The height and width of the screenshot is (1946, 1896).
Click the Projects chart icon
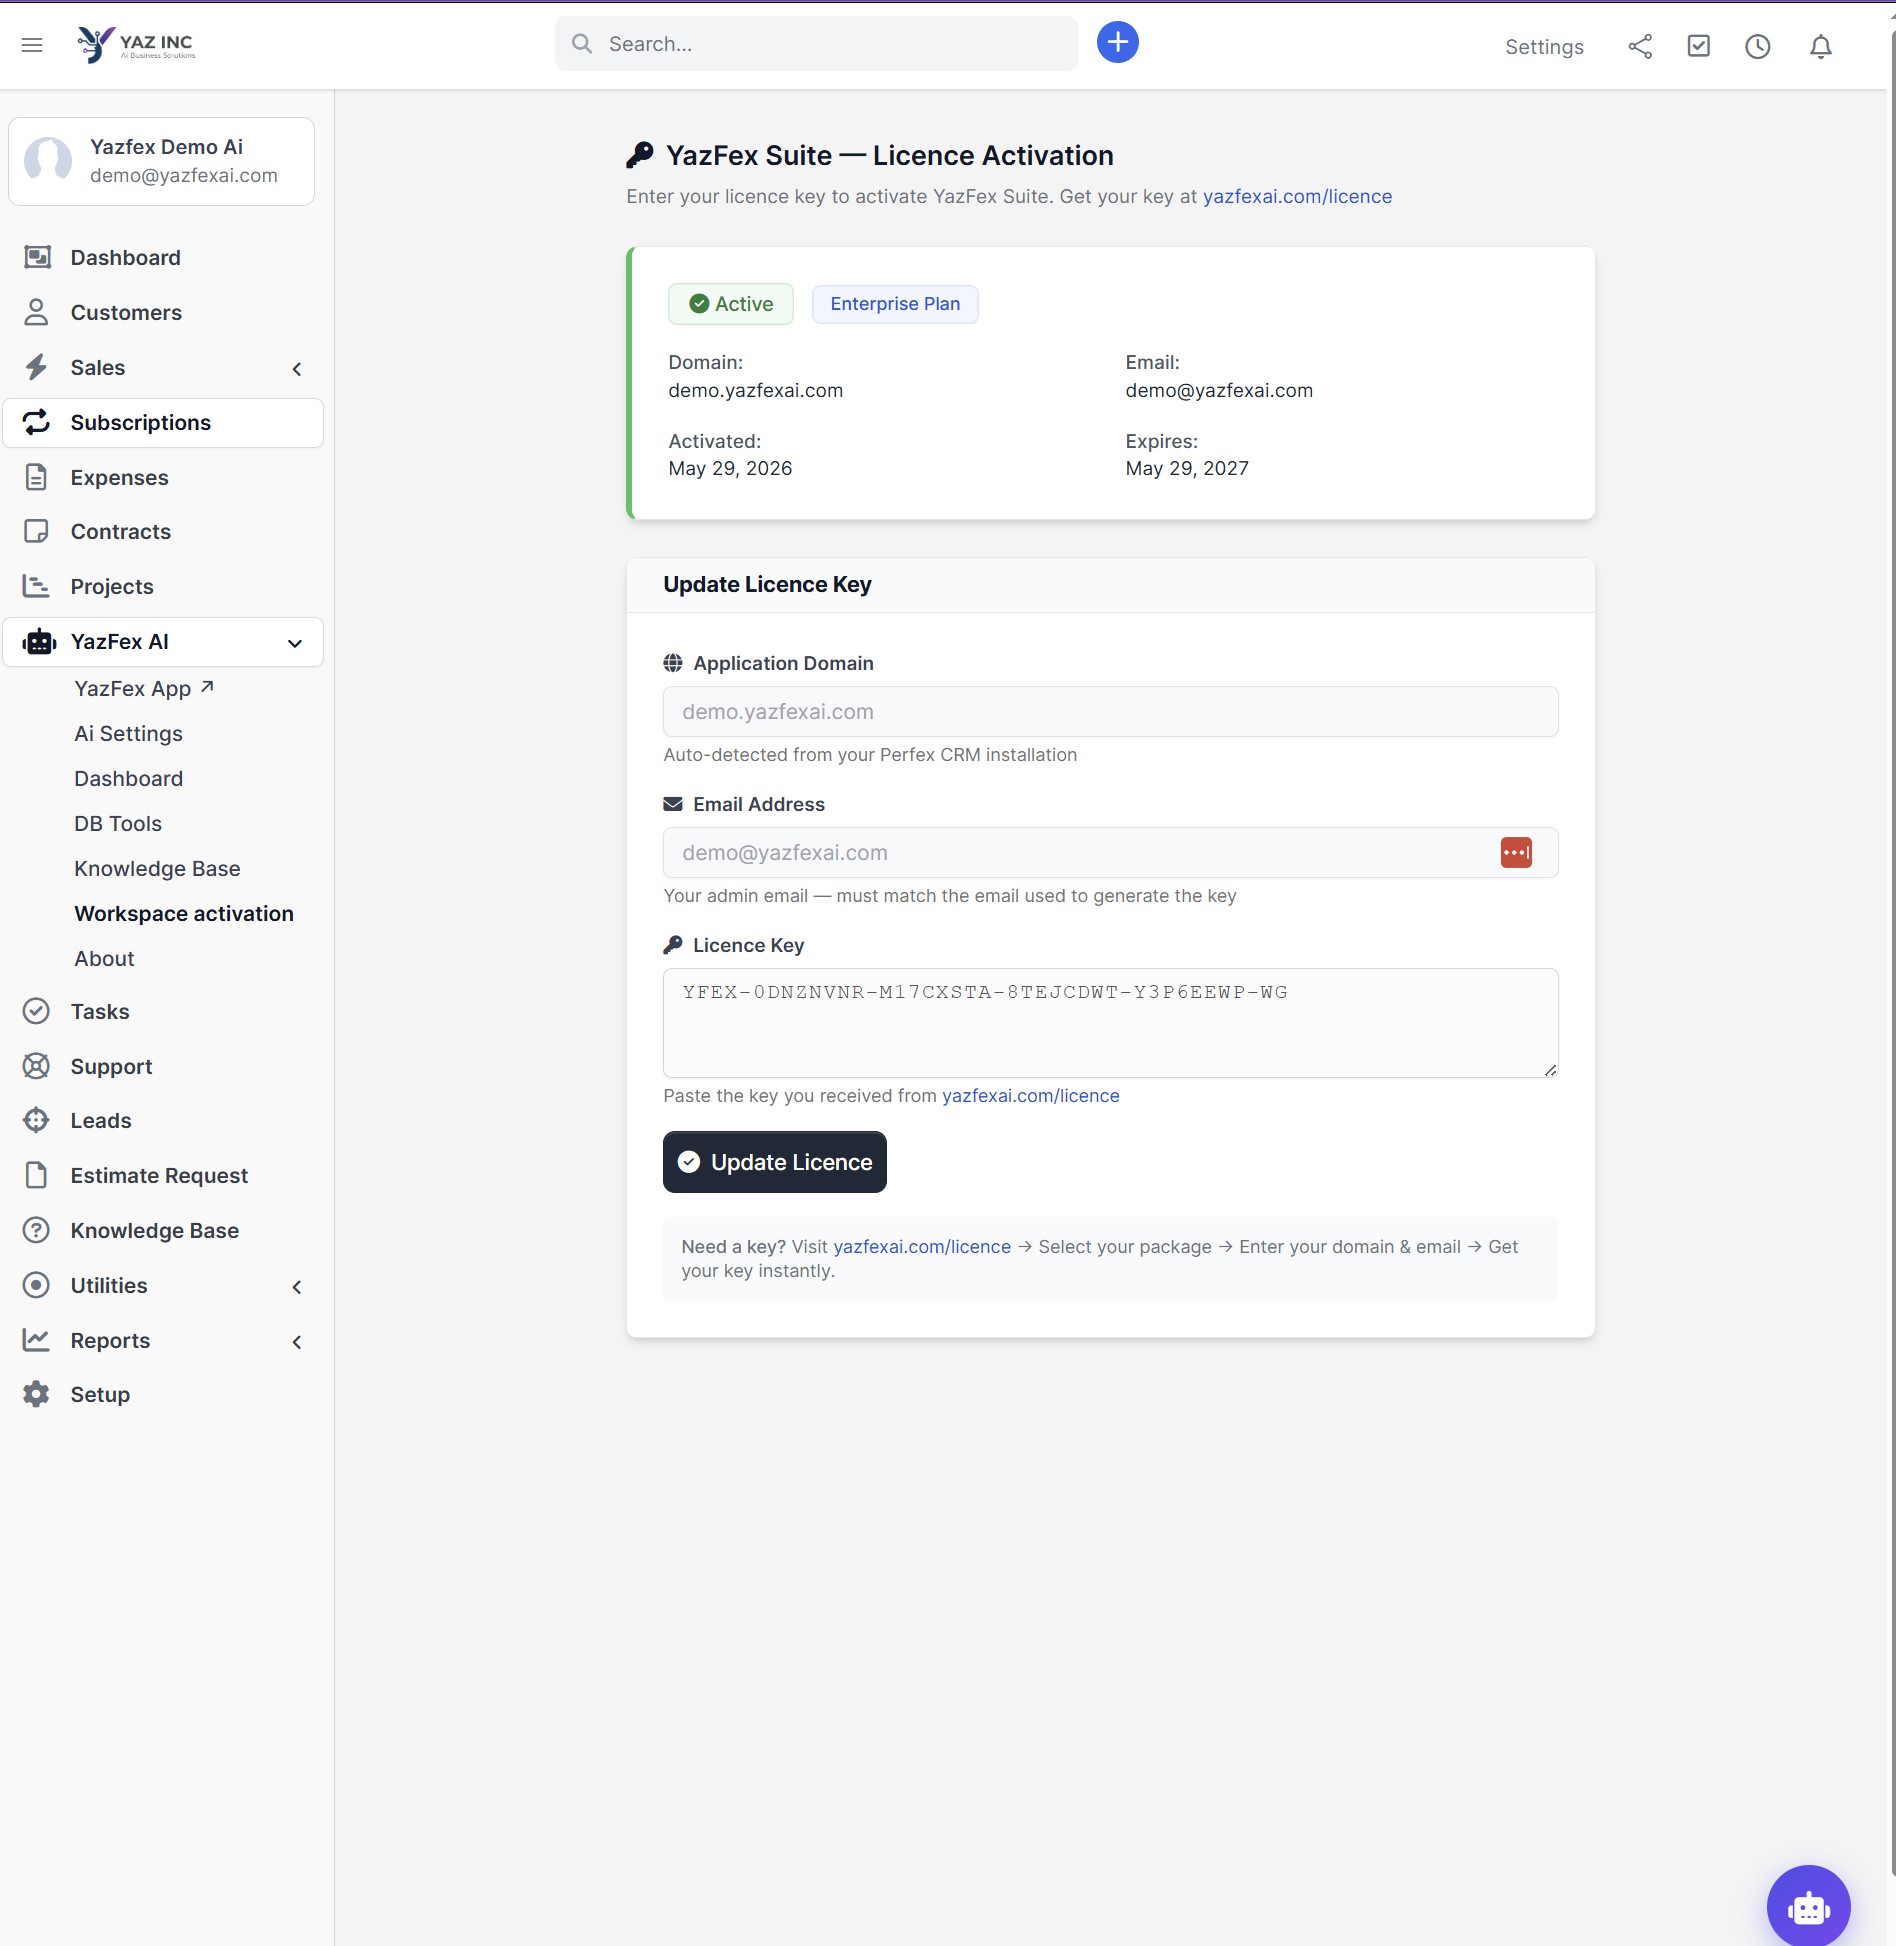(36, 587)
